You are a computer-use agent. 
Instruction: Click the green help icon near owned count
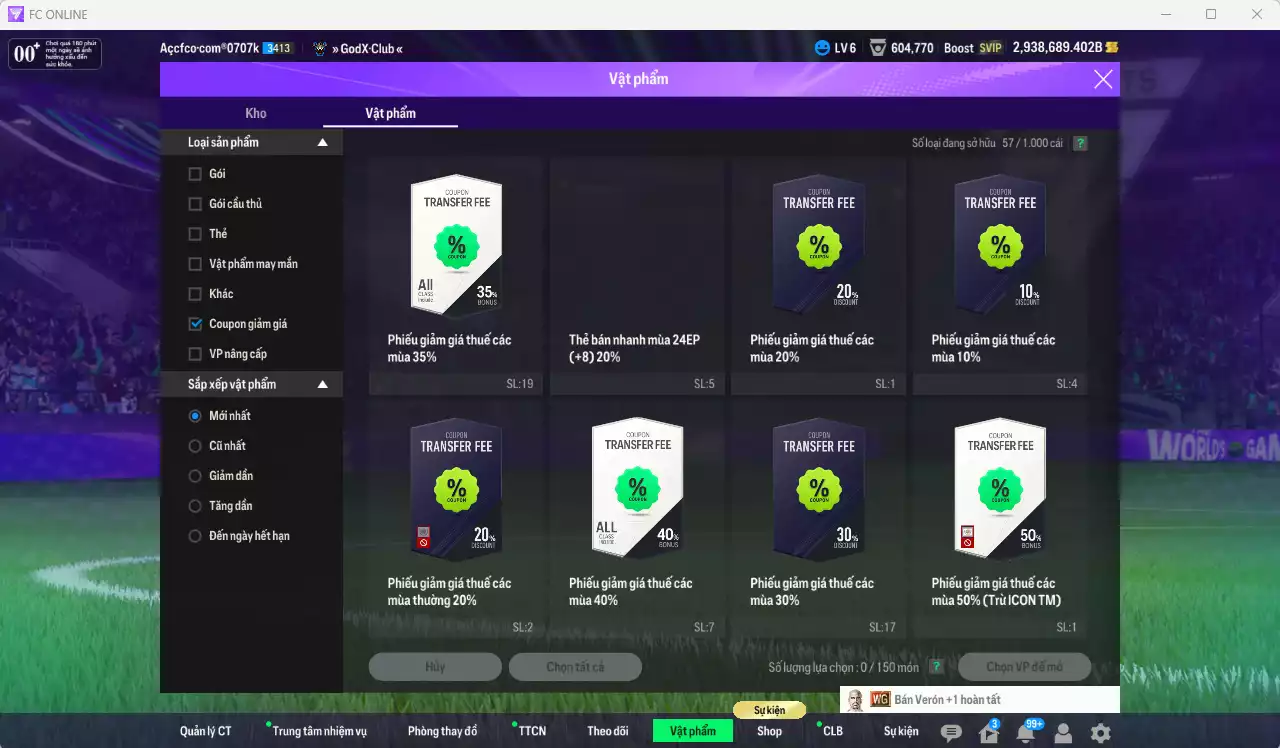1080,143
